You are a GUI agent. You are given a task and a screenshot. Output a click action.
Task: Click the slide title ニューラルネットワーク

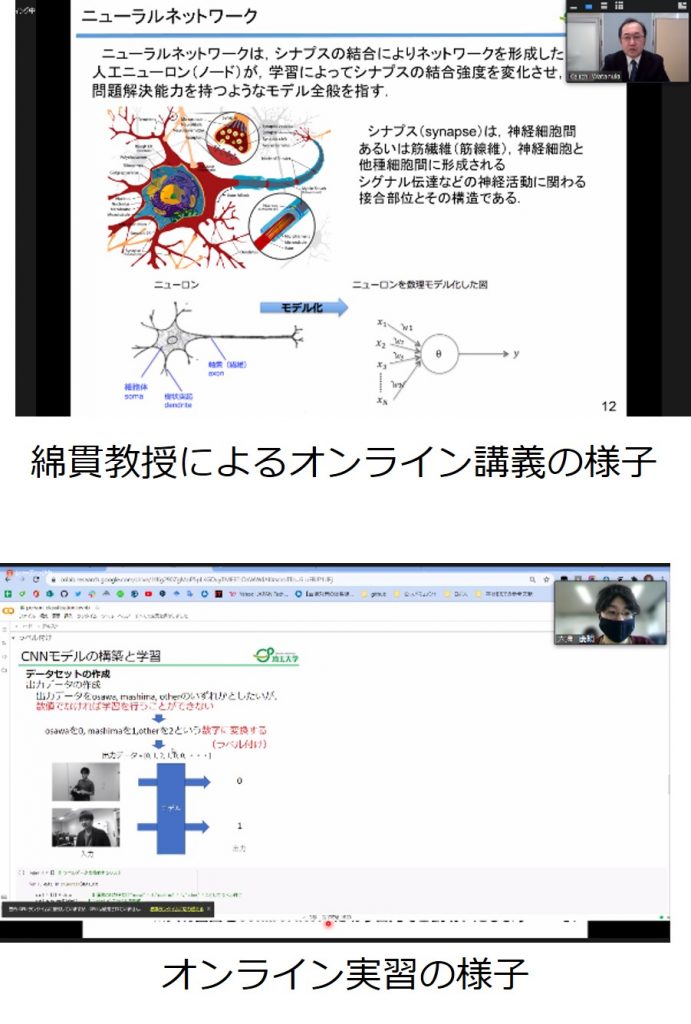[x=170, y=16]
